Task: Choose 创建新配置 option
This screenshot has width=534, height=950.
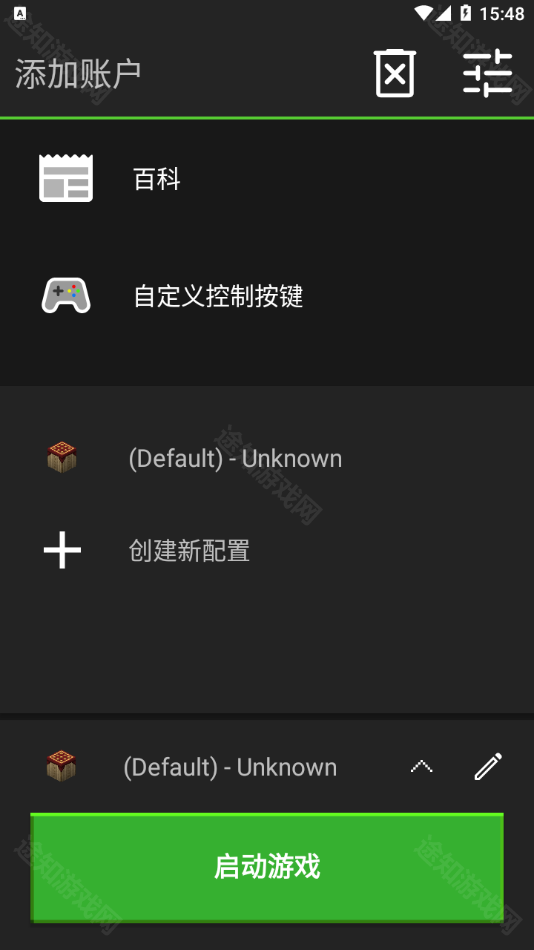Action: pyautogui.click(x=267, y=551)
